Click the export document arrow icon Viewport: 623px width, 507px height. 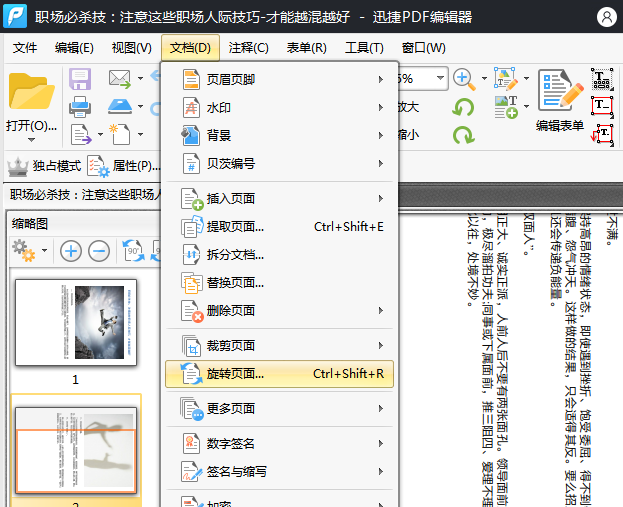[81, 135]
